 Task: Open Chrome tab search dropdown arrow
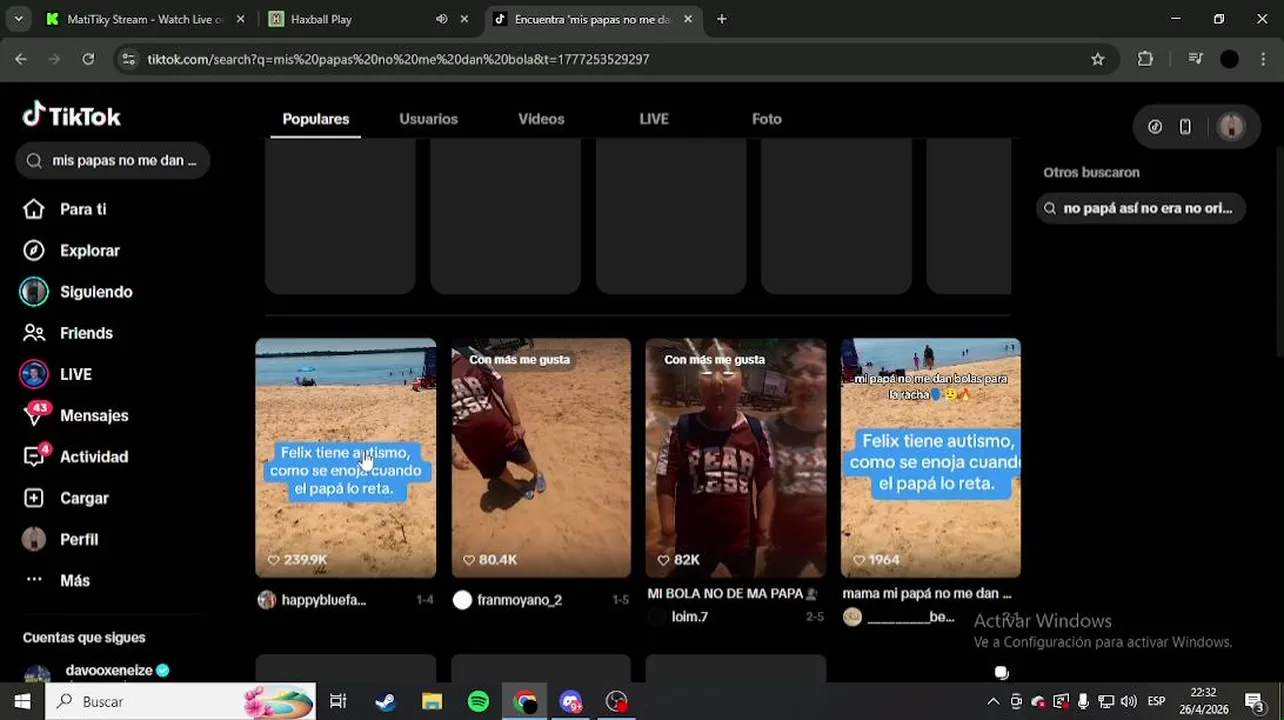(18, 19)
